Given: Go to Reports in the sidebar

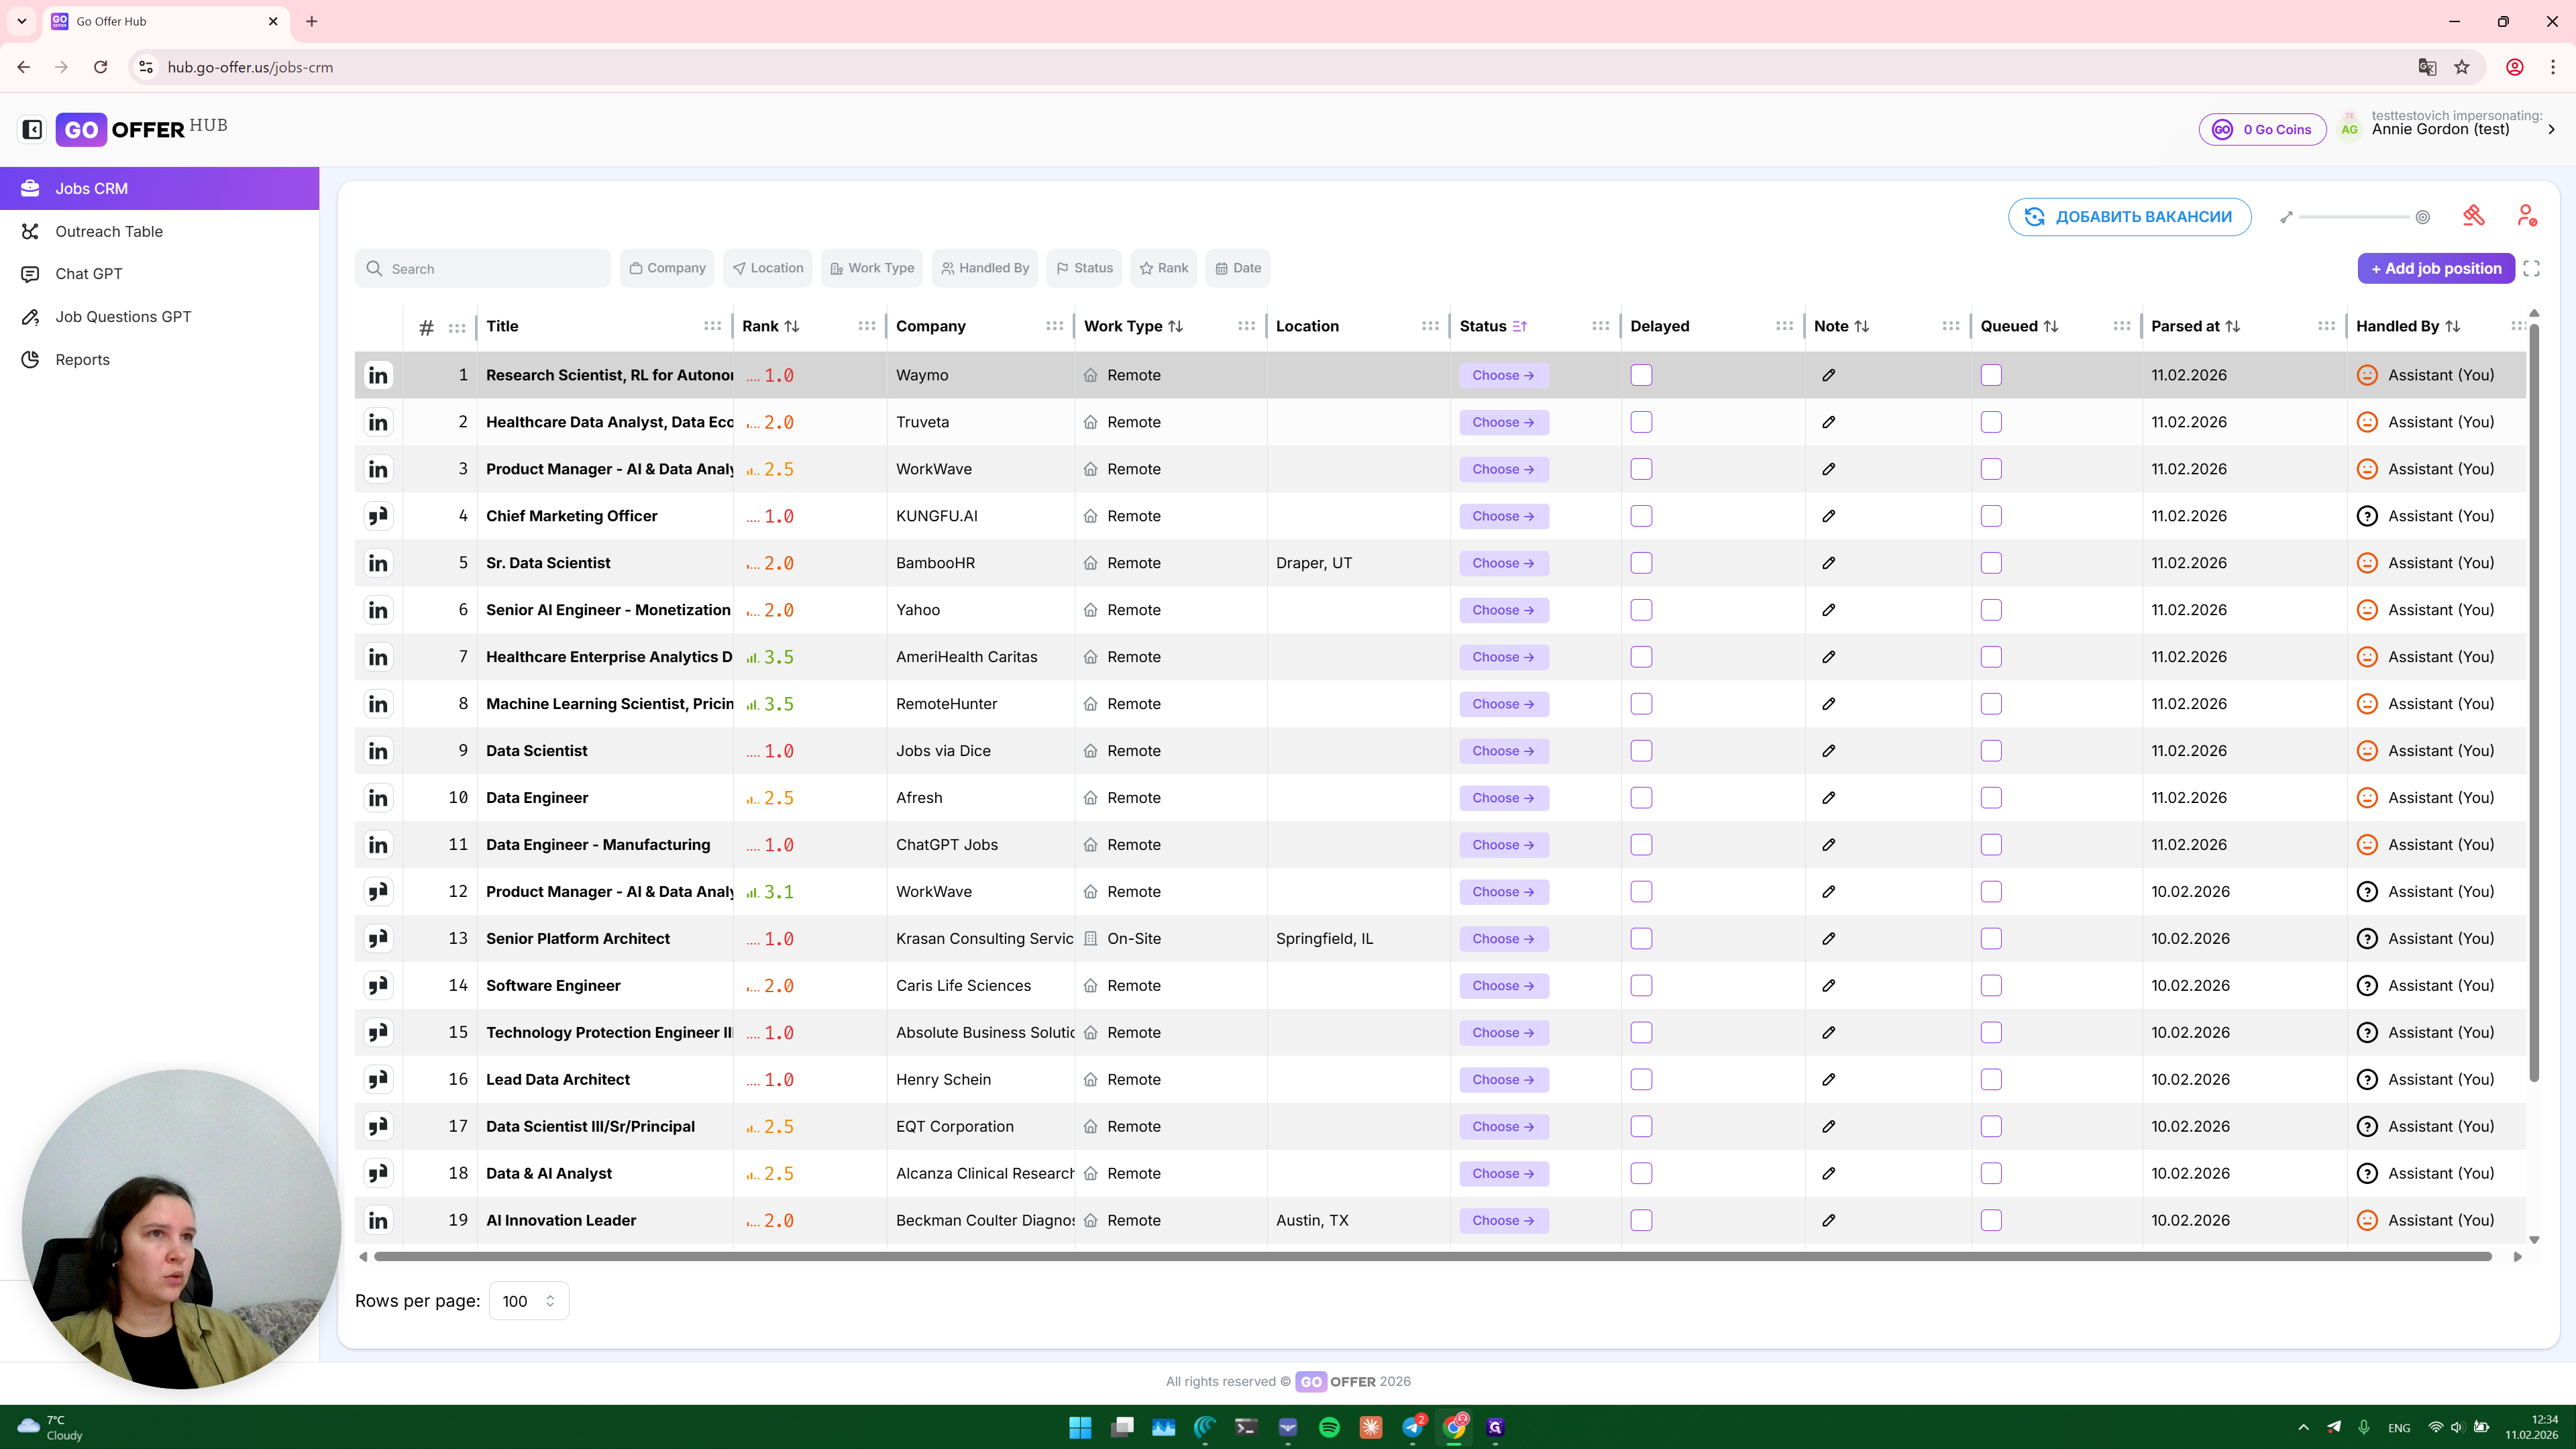Looking at the screenshot, I should 82,359.
